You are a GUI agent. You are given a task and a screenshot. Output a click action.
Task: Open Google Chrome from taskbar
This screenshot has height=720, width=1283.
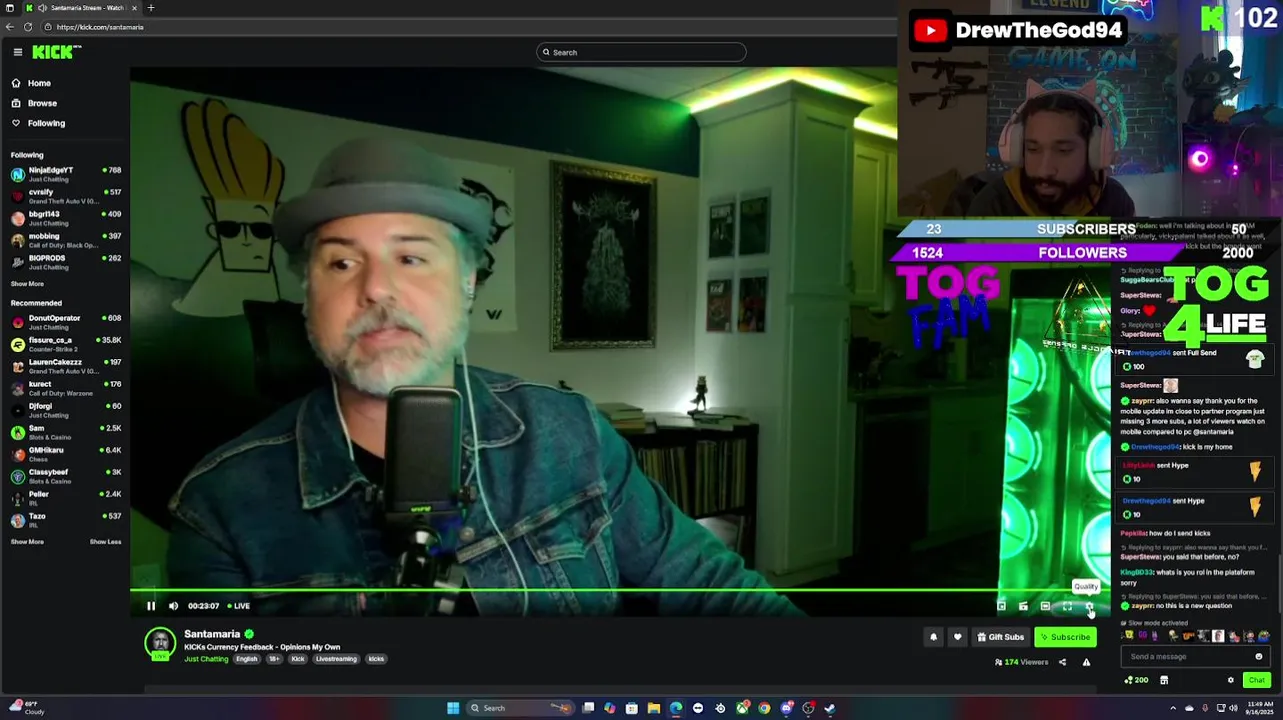tap(764, 708)
